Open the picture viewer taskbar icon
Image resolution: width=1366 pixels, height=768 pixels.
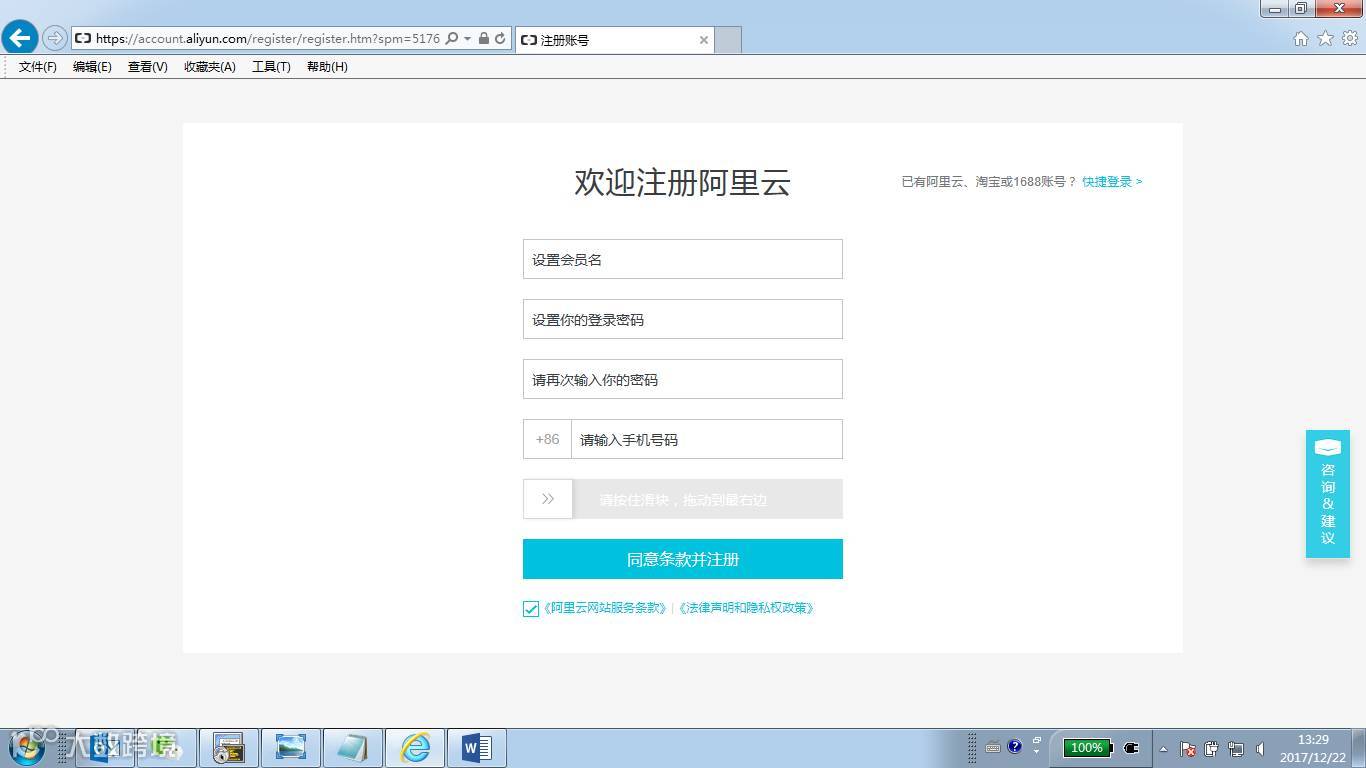(291, 748)
